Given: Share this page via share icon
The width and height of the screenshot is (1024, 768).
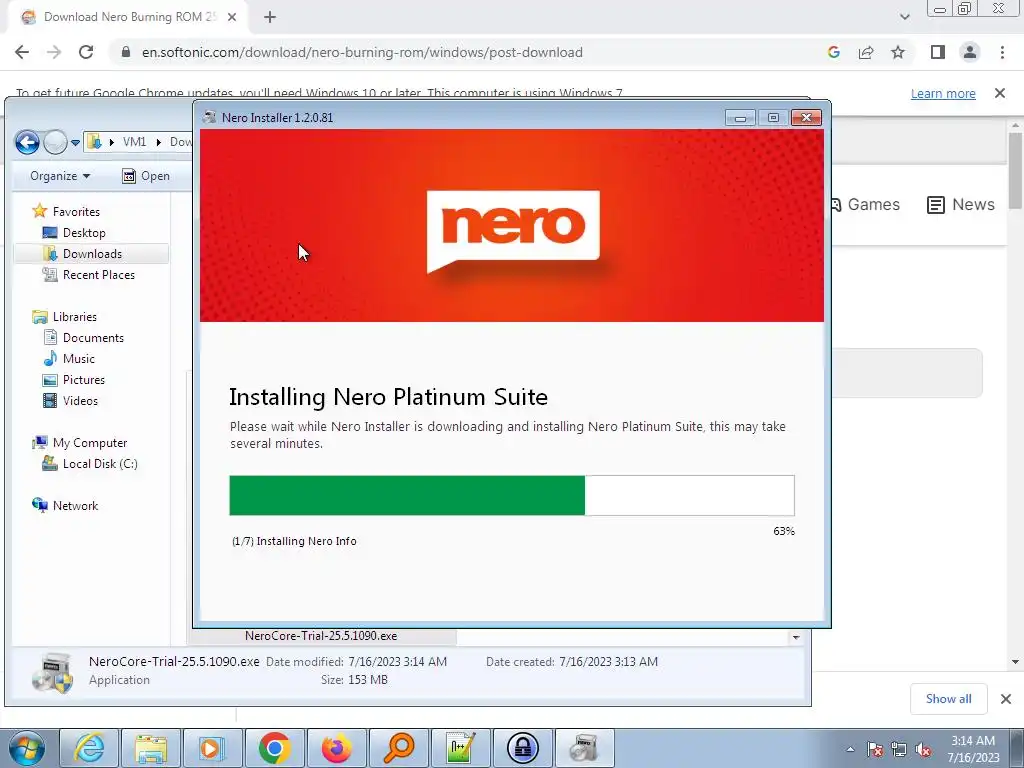Looking at the screenshot, I should click(866, 52).
